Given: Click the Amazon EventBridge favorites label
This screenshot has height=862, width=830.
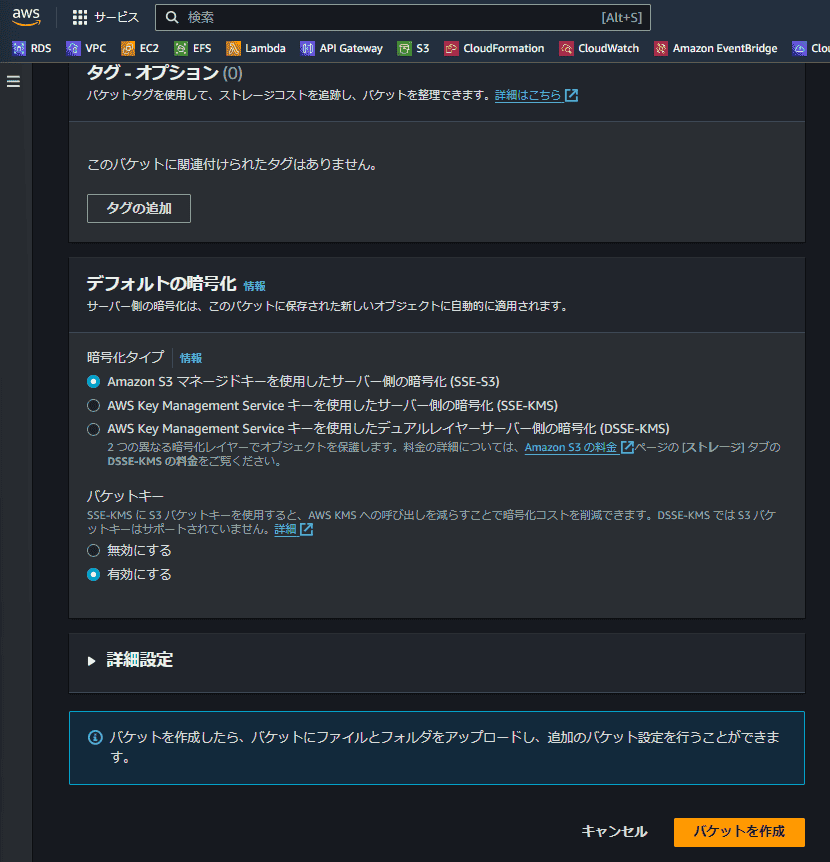Looking at the screenshot, I should pos(725,48).
